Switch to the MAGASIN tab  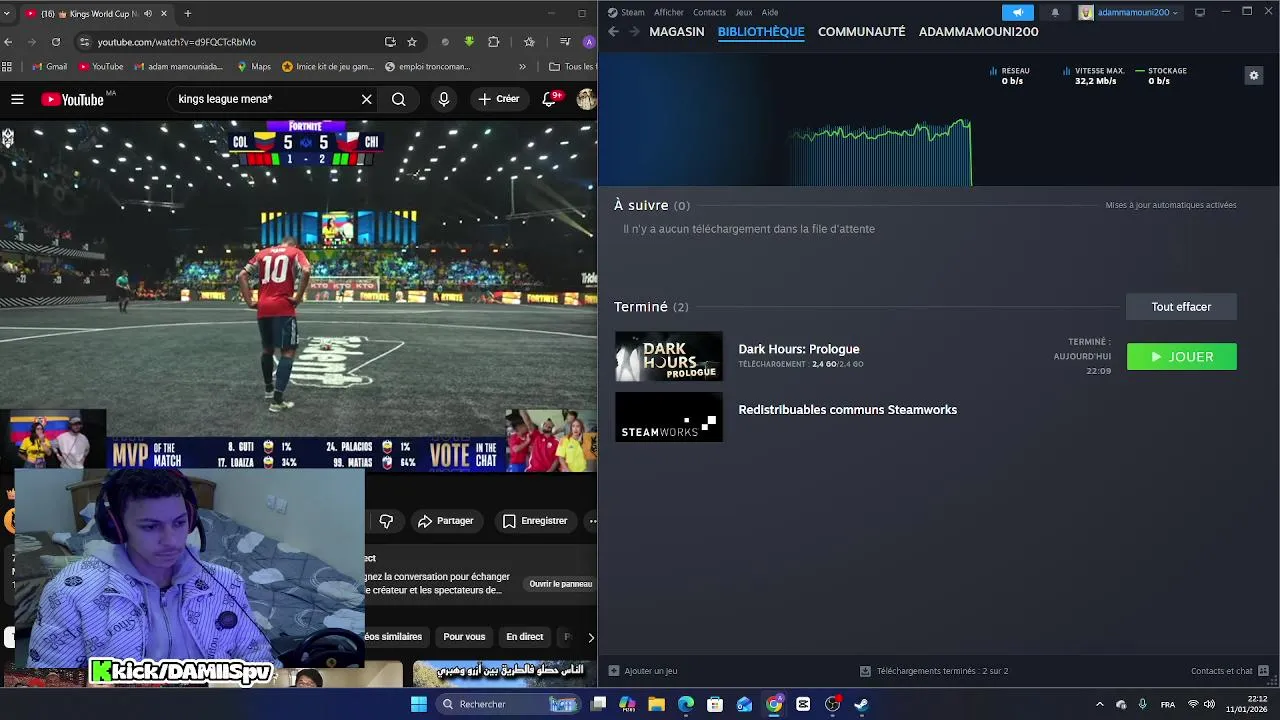pos(677,32)
